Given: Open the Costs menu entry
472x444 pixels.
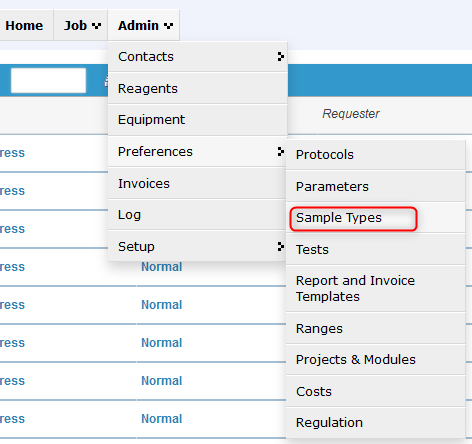Looking at the screenshot, I should (375, 392).
